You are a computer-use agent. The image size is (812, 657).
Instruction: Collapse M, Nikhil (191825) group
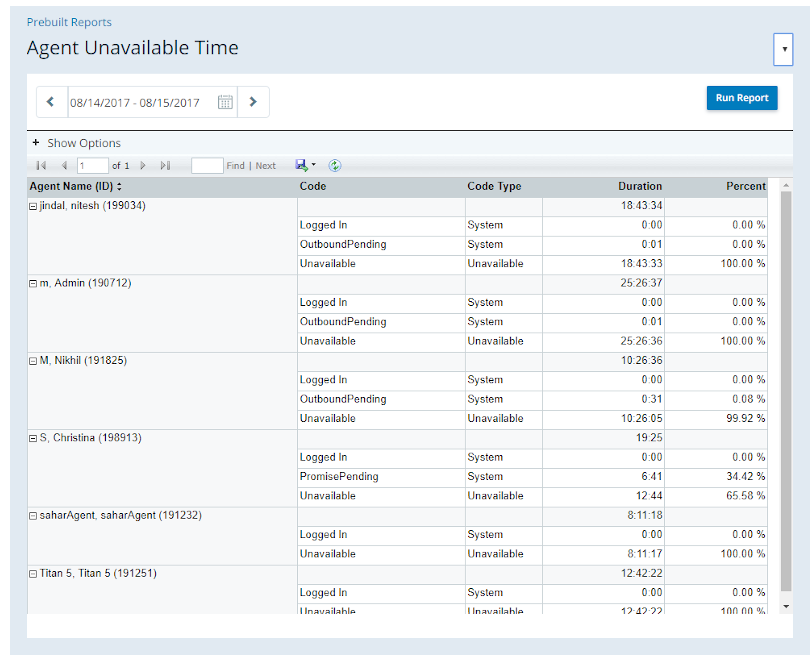(x=33, y=361)
